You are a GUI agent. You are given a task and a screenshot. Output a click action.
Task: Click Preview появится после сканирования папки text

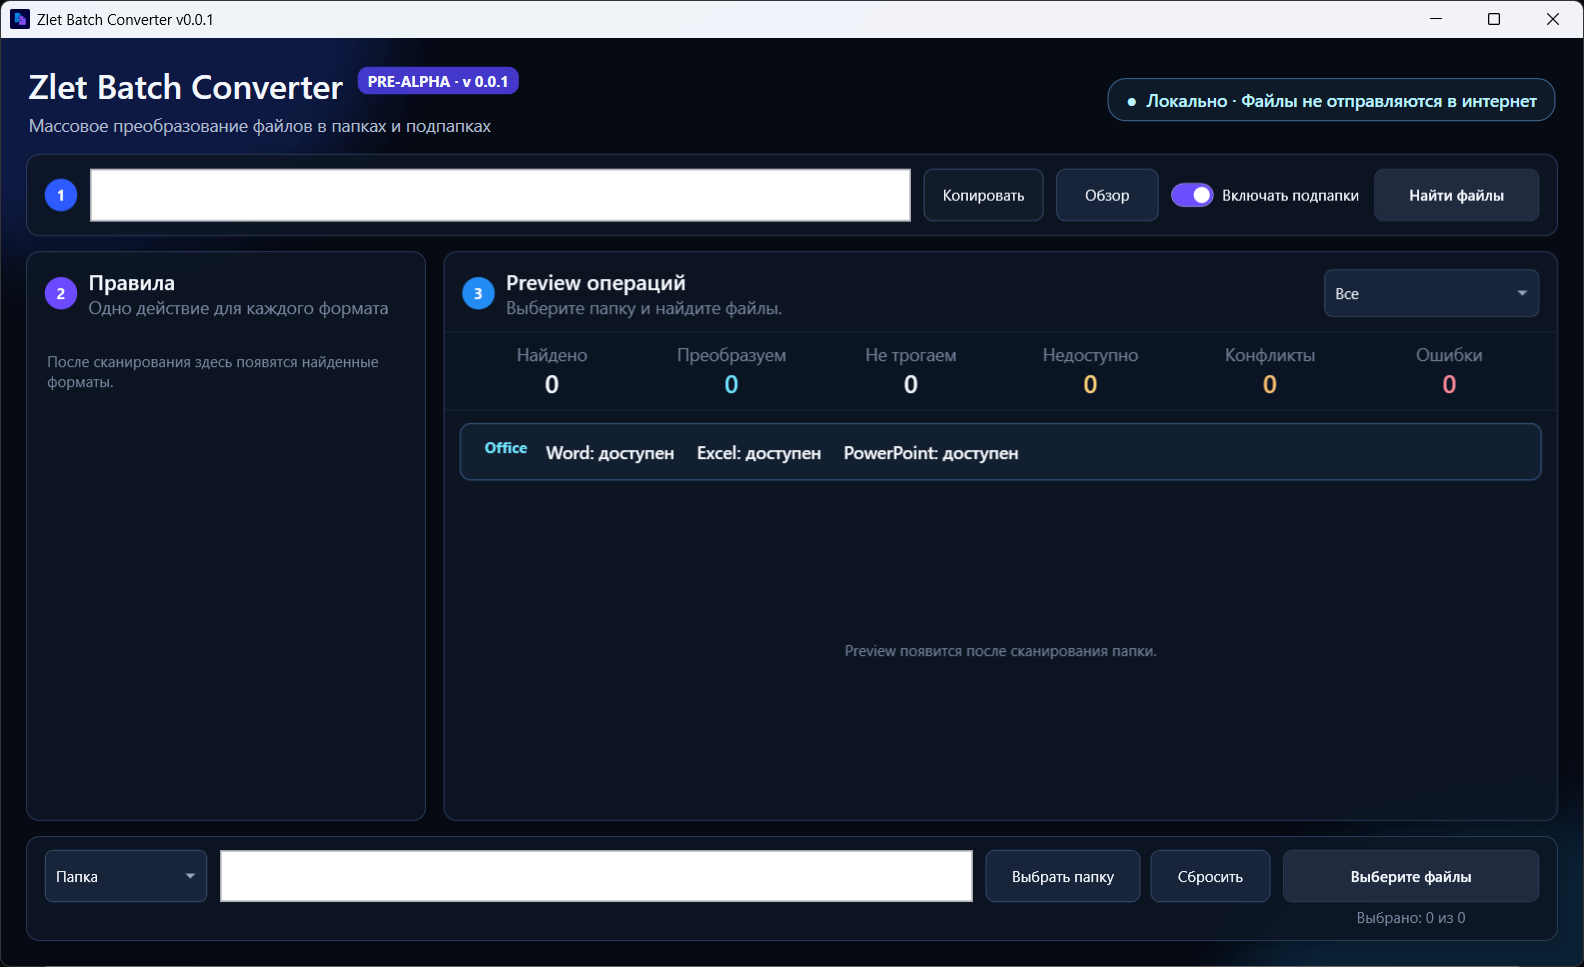pos(1000,651)
